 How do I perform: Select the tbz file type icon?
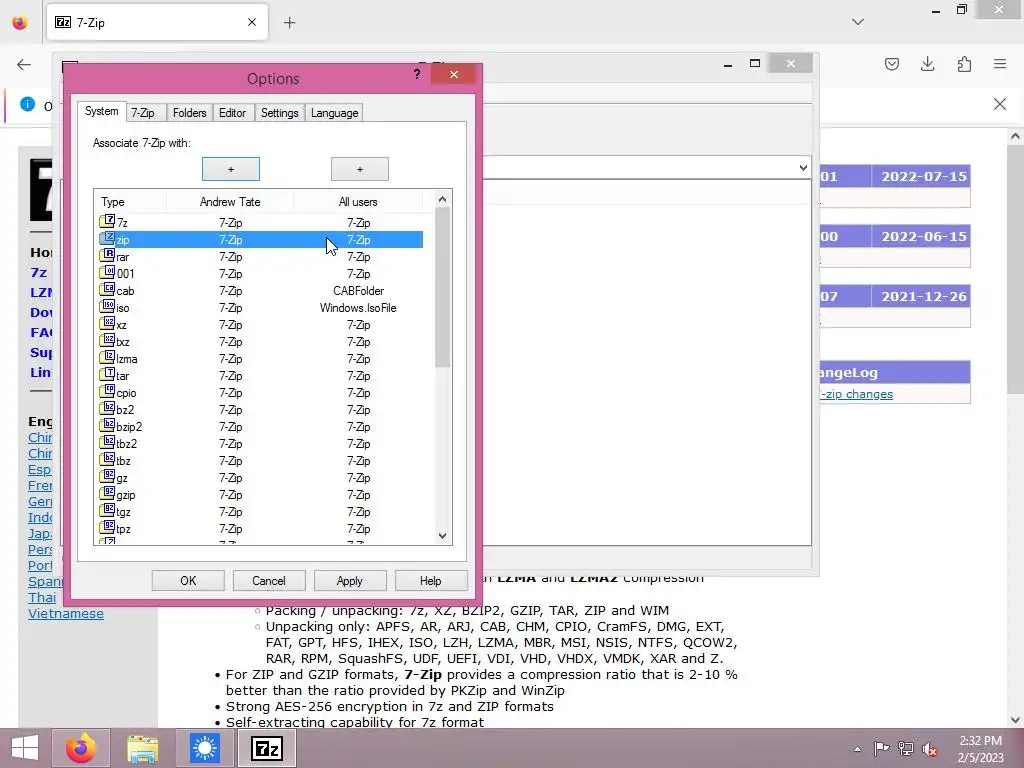tap(107, 460)
